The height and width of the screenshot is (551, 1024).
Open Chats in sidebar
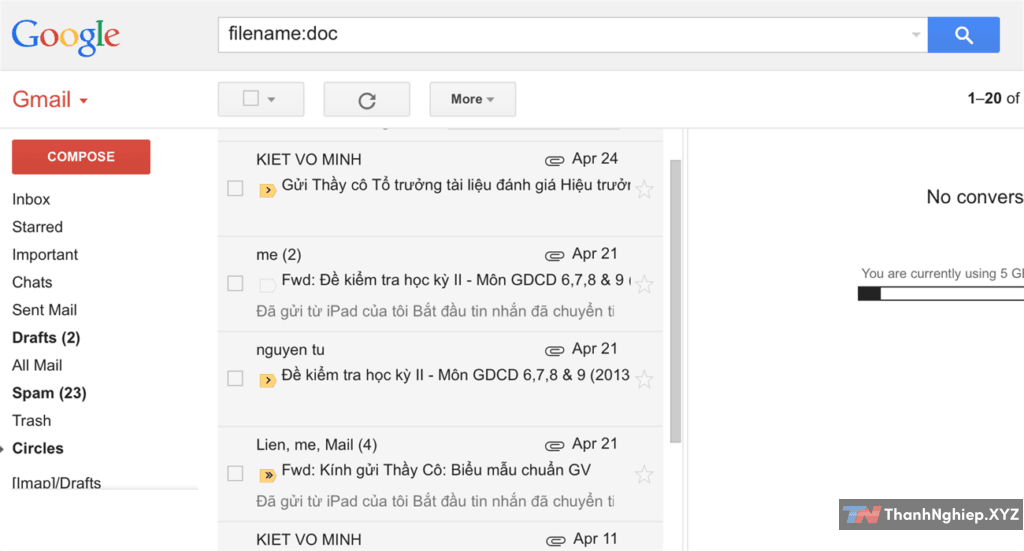[32, 282]
